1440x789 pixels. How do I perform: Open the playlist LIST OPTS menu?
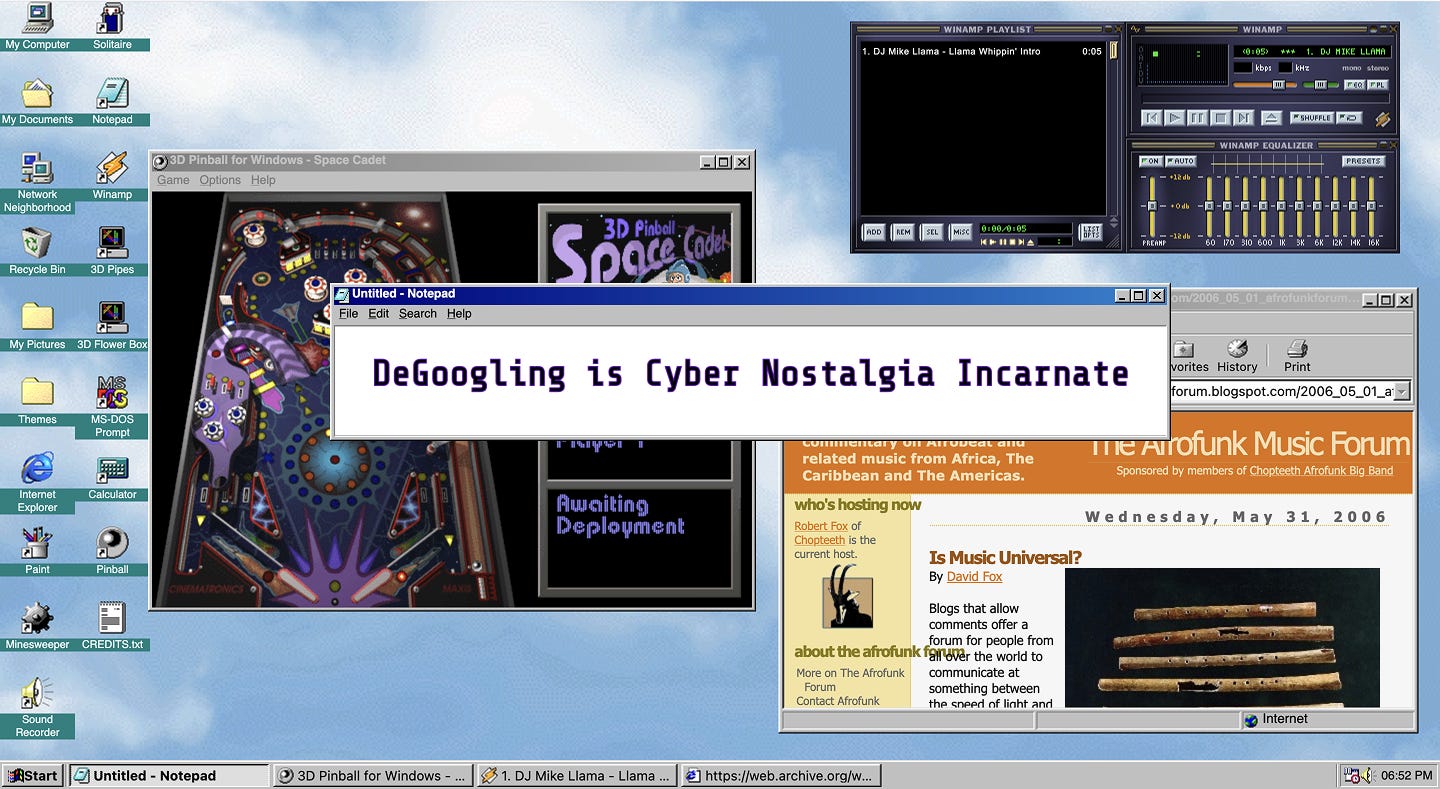click(x=1090, y=232)
